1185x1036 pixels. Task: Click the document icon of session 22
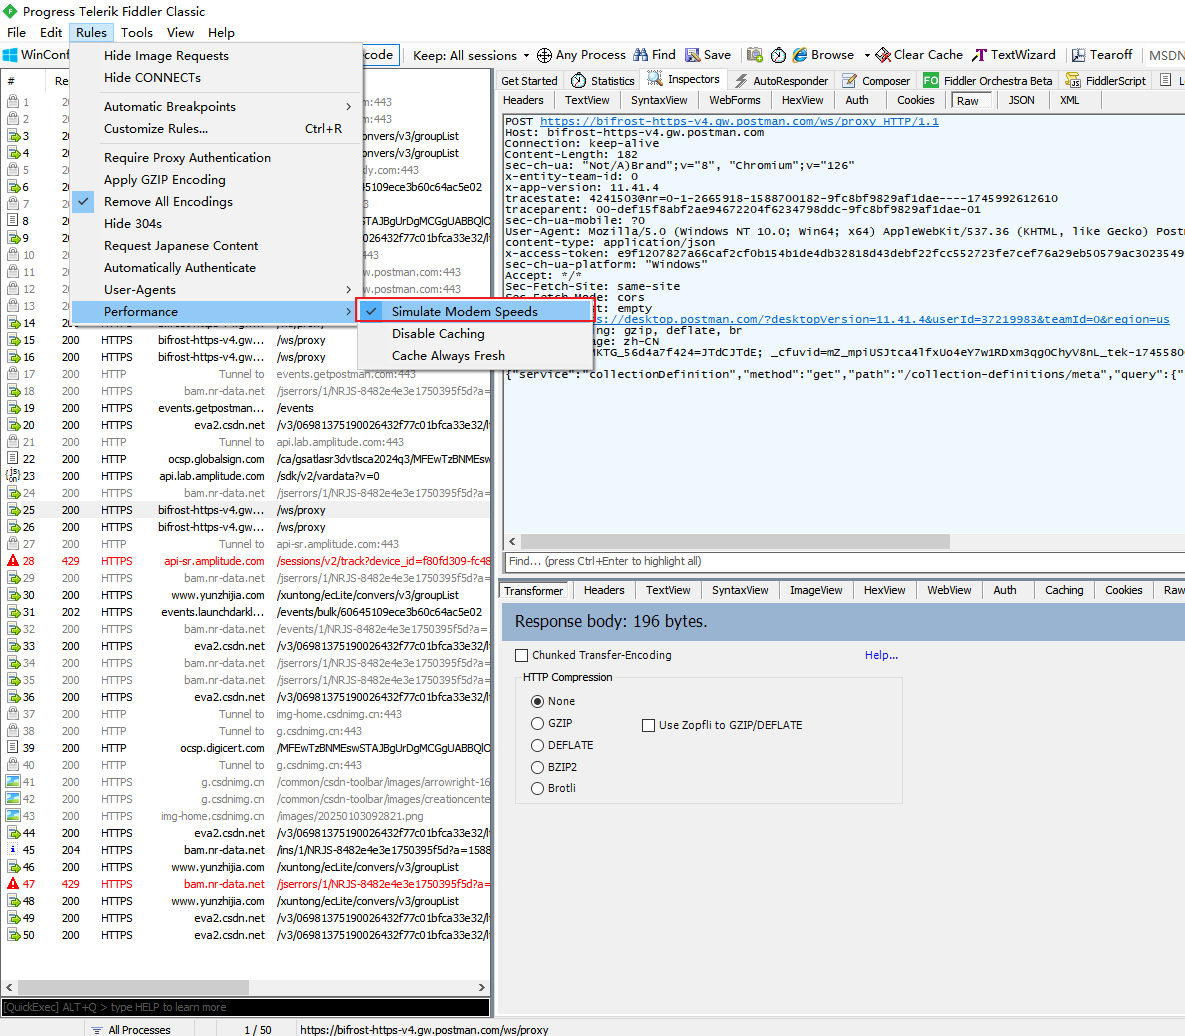pos(13,459)
